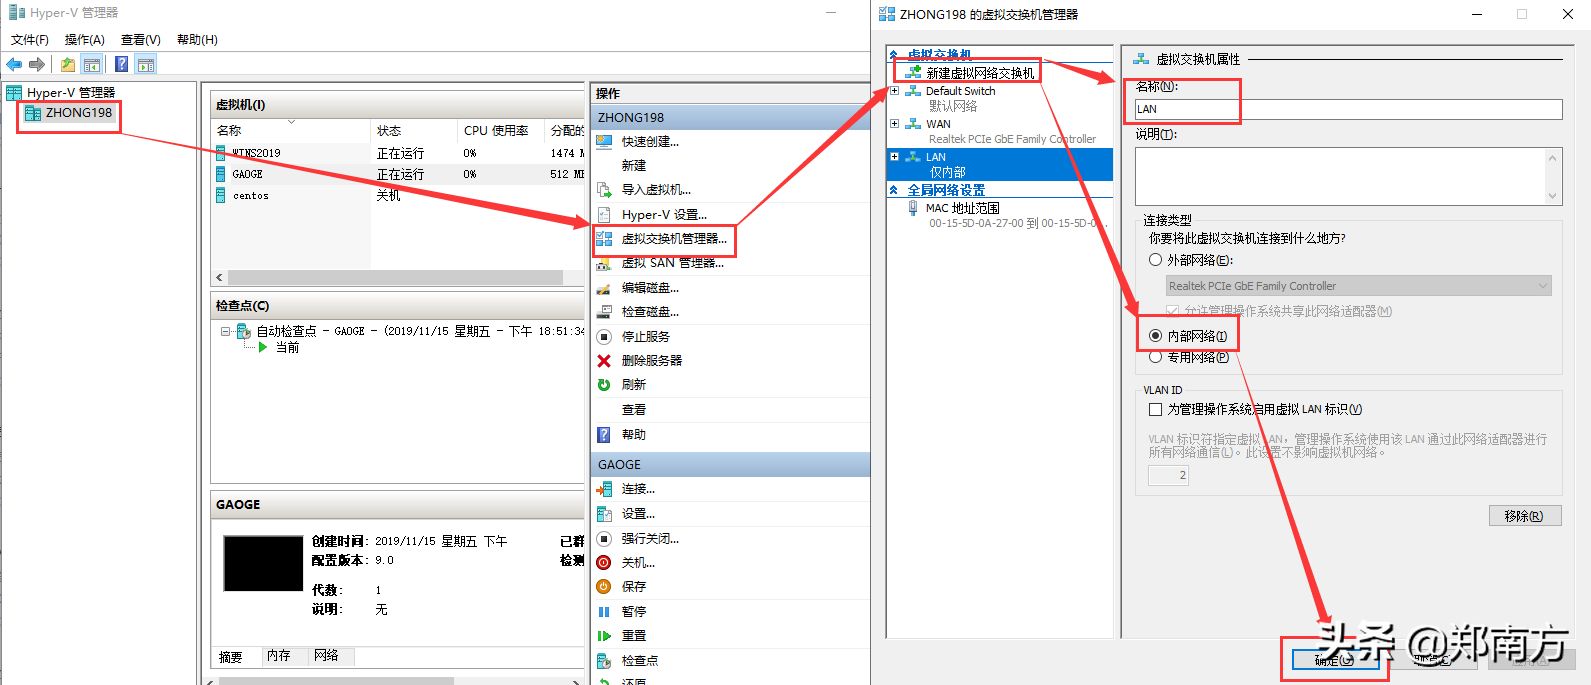Open the Realtek PCIe GbE adapter dropdown
This screenshot has width=1591, height=685.
[x=1358, y=286]
